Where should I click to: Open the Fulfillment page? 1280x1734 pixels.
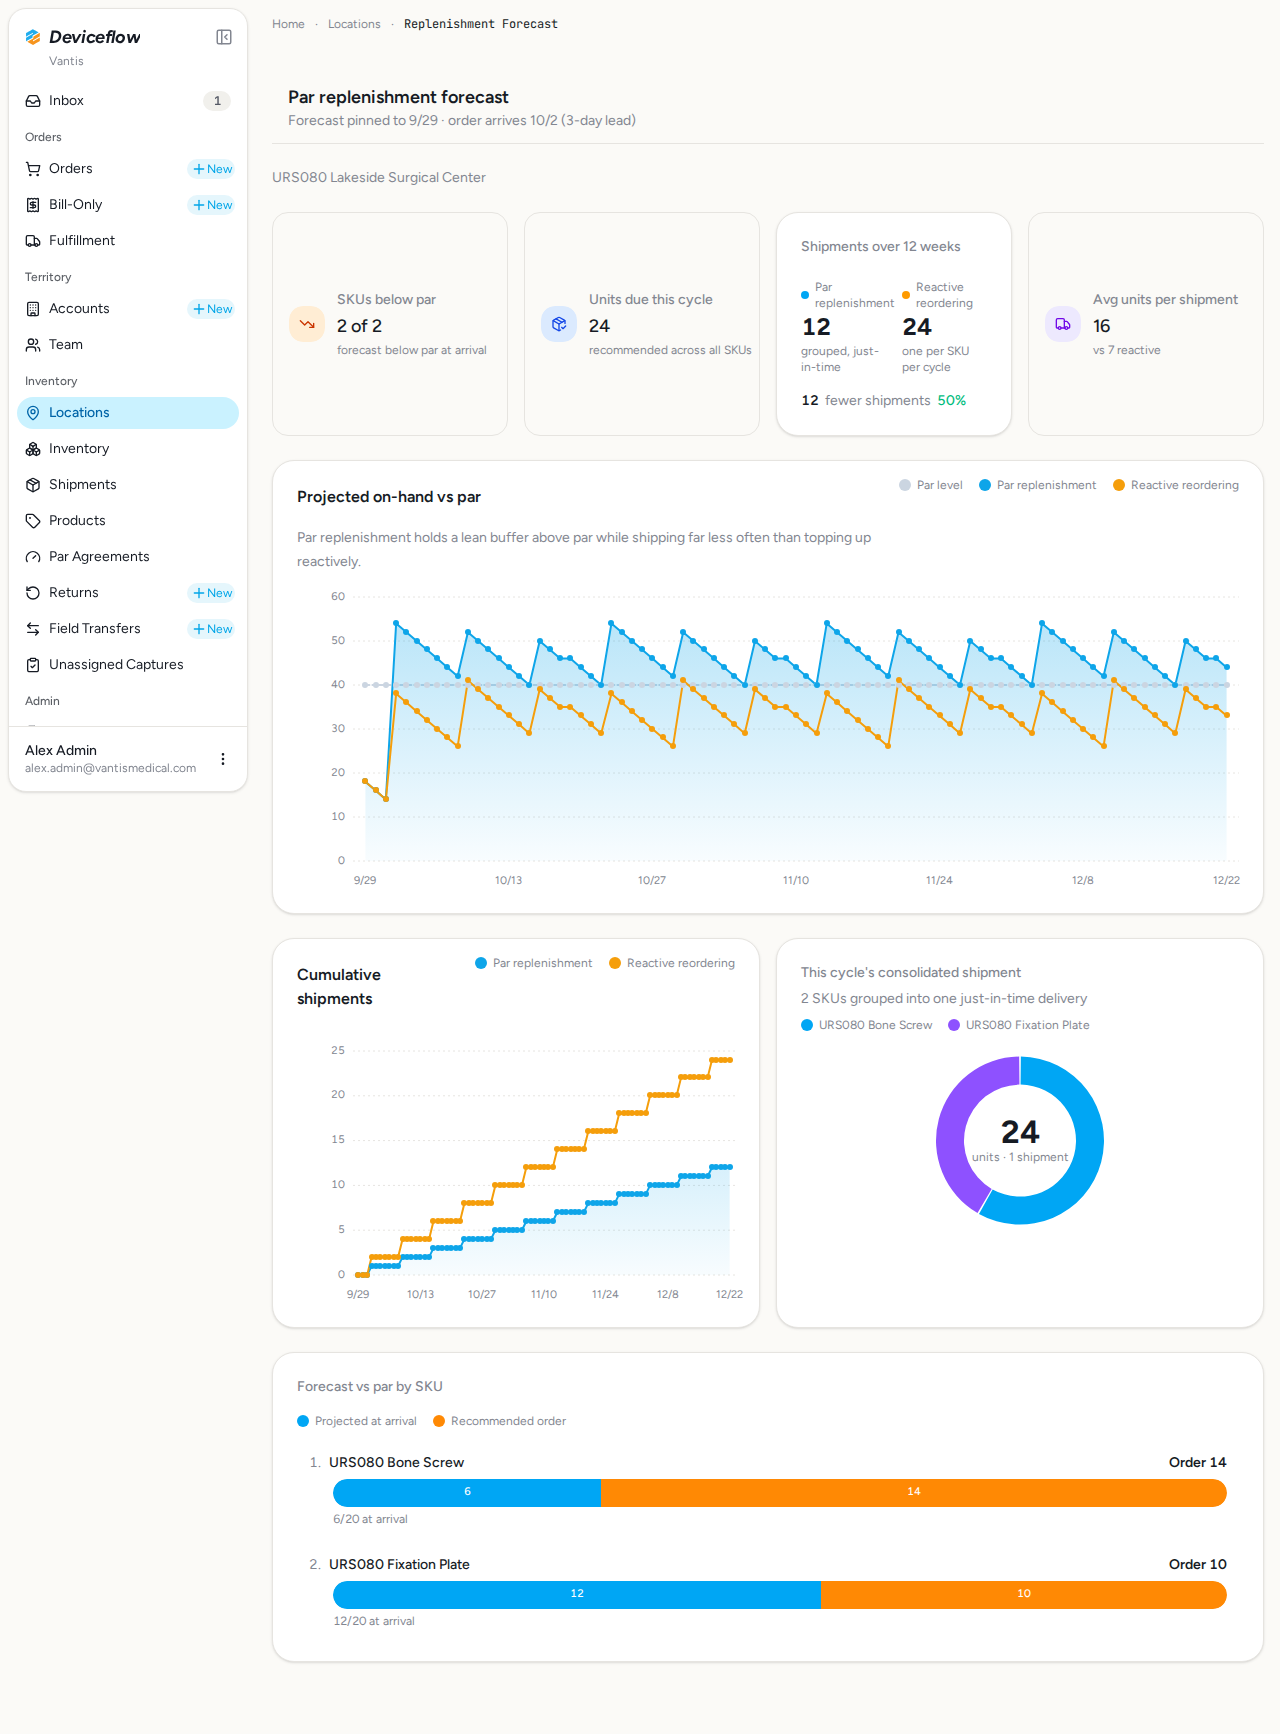128,241
